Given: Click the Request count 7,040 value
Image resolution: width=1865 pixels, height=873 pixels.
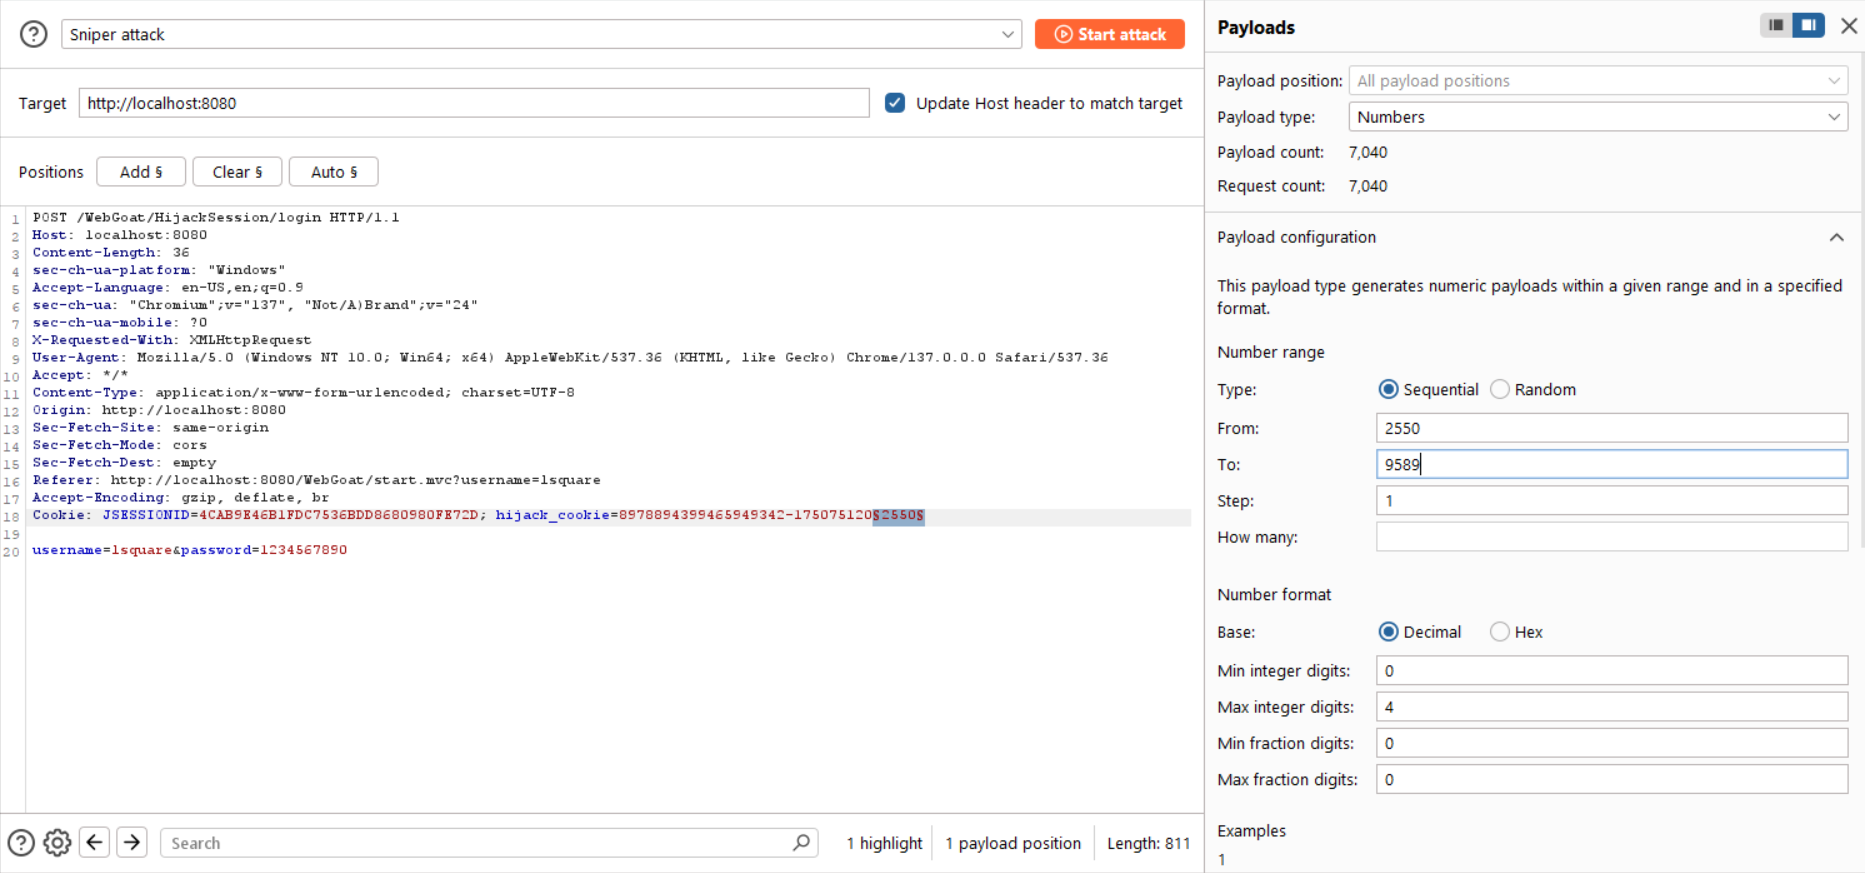Looking at the screenshot, I should tap(1368, 186).
